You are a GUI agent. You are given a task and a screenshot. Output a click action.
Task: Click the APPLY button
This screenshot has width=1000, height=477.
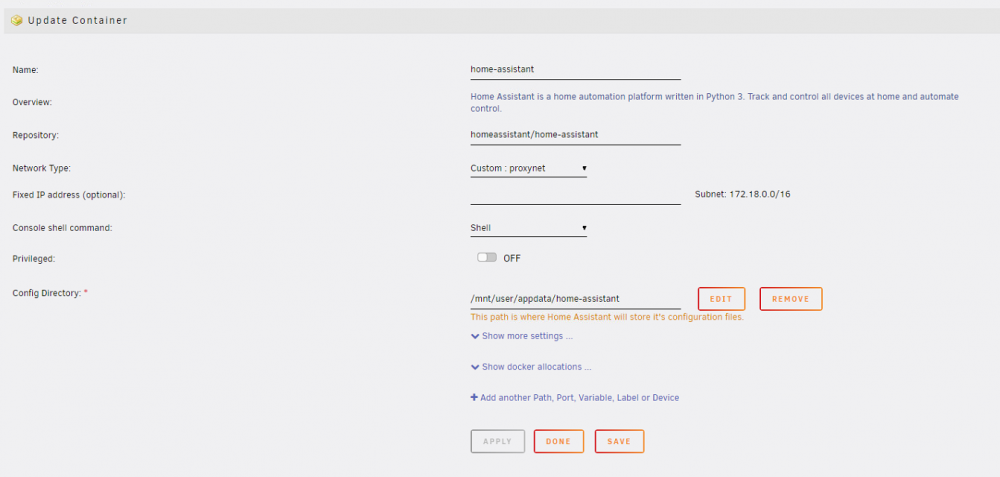tap(497, 441)
